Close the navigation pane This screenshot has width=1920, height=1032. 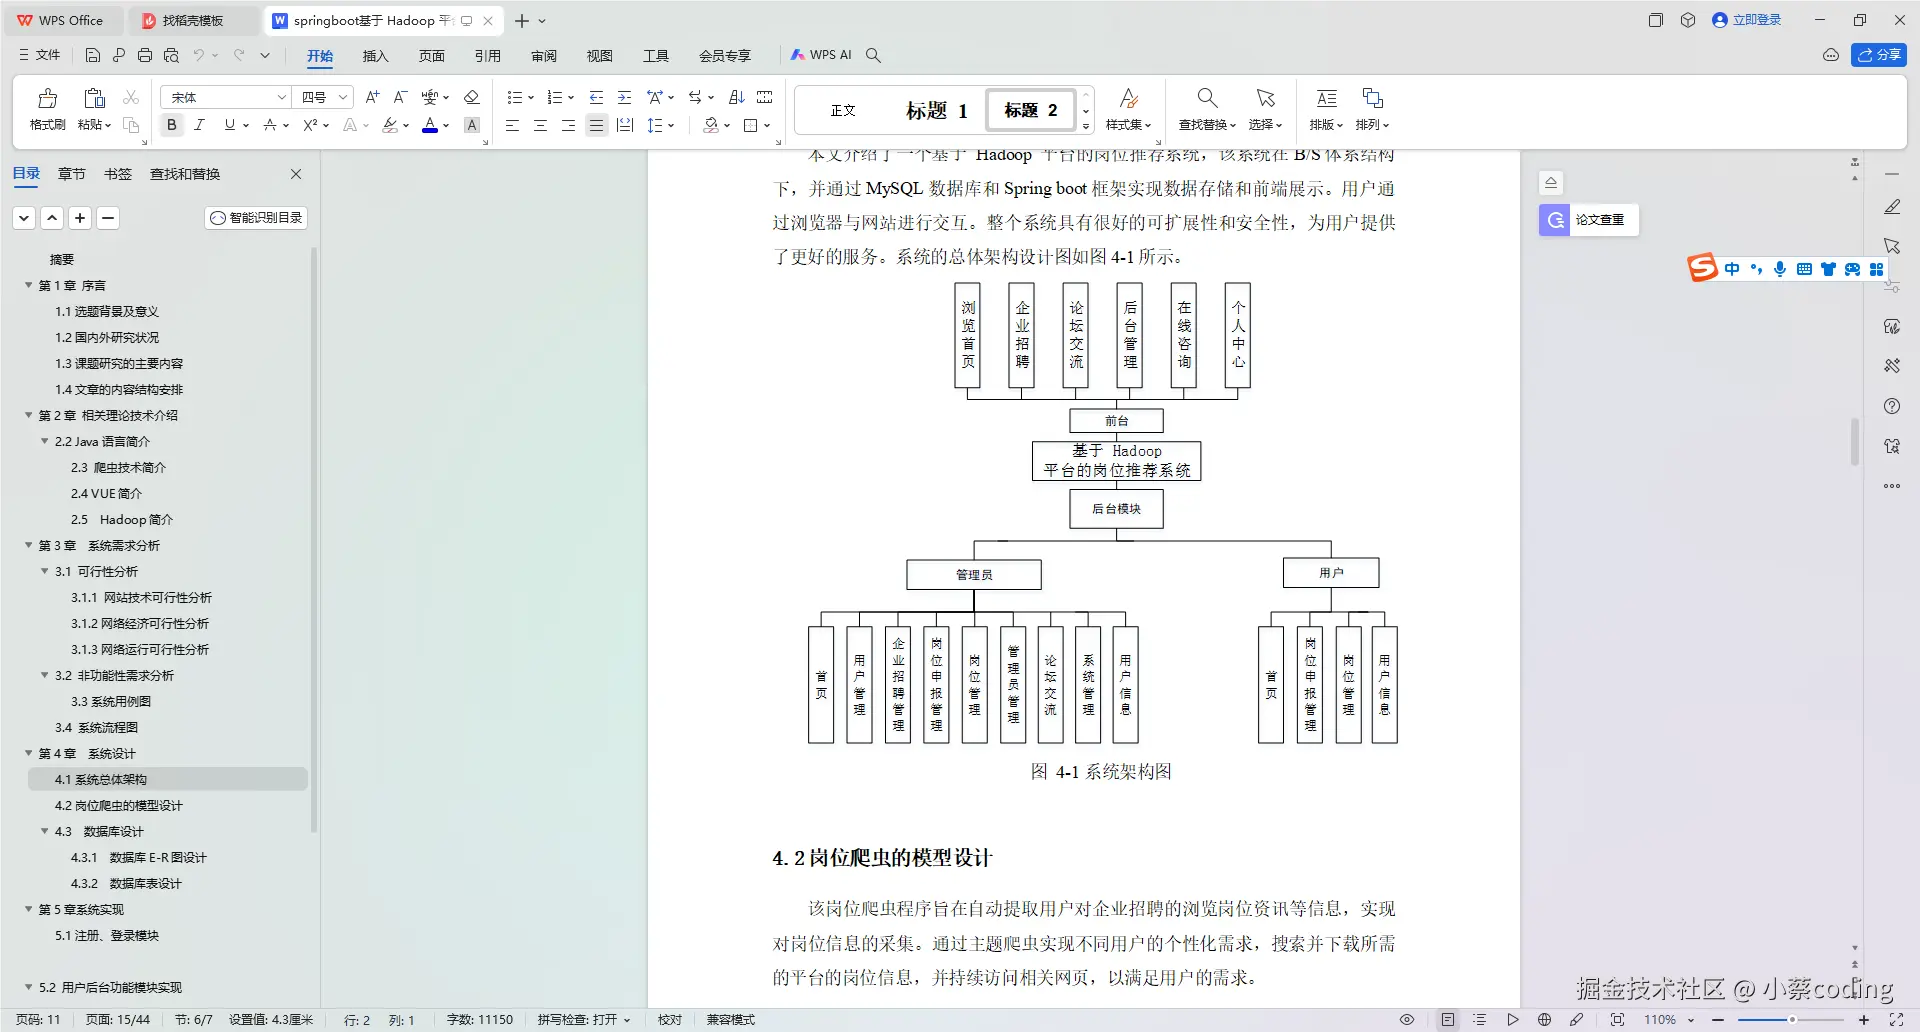pos(296,174)
